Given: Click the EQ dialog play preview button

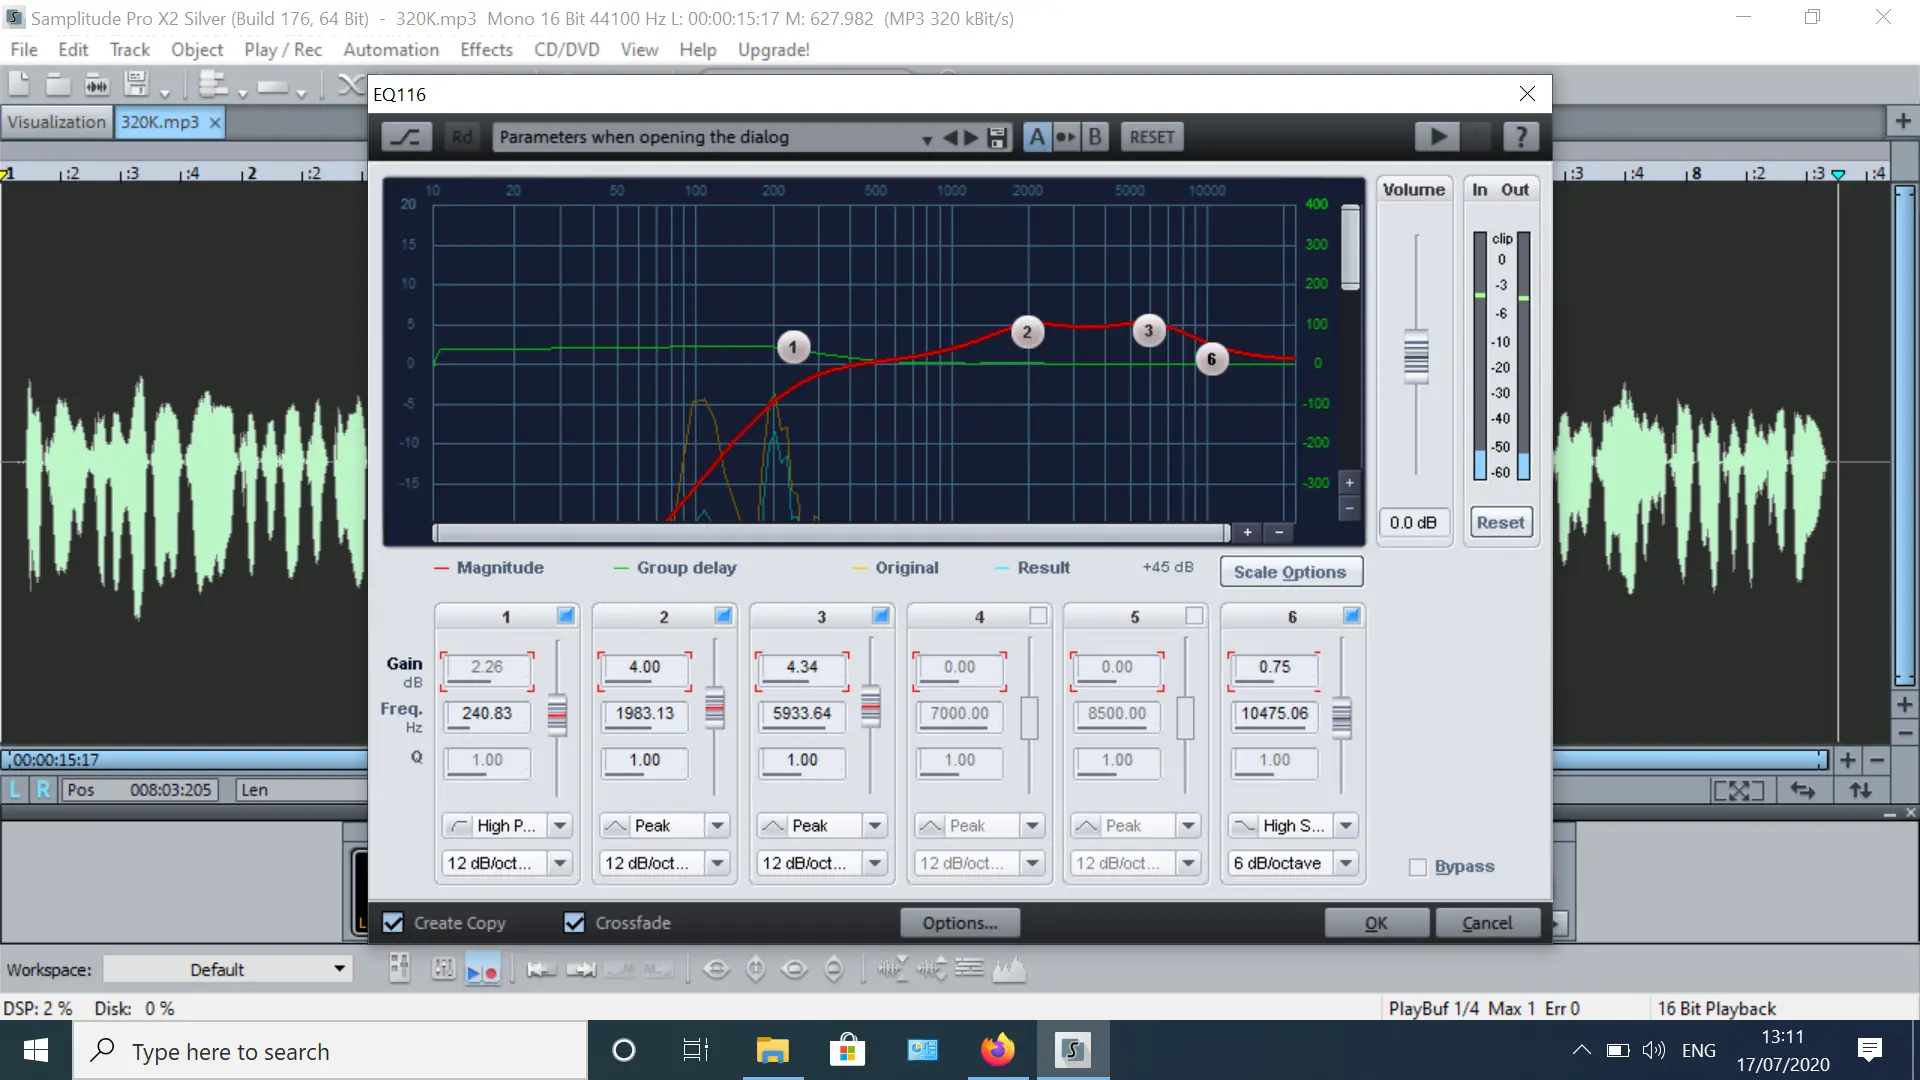Looking at the screenshot, I should point(1437,137).
